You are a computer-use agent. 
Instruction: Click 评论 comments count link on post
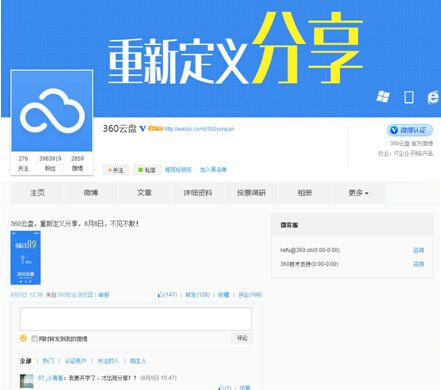click(x=250, y=295)
